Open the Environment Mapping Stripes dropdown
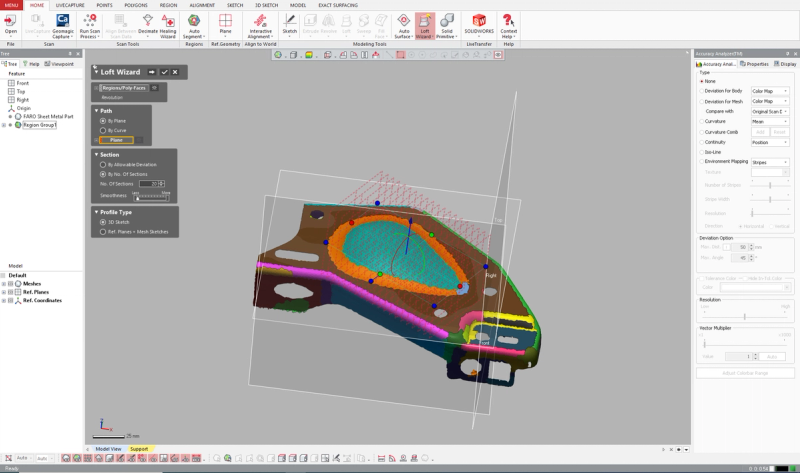 770,162
